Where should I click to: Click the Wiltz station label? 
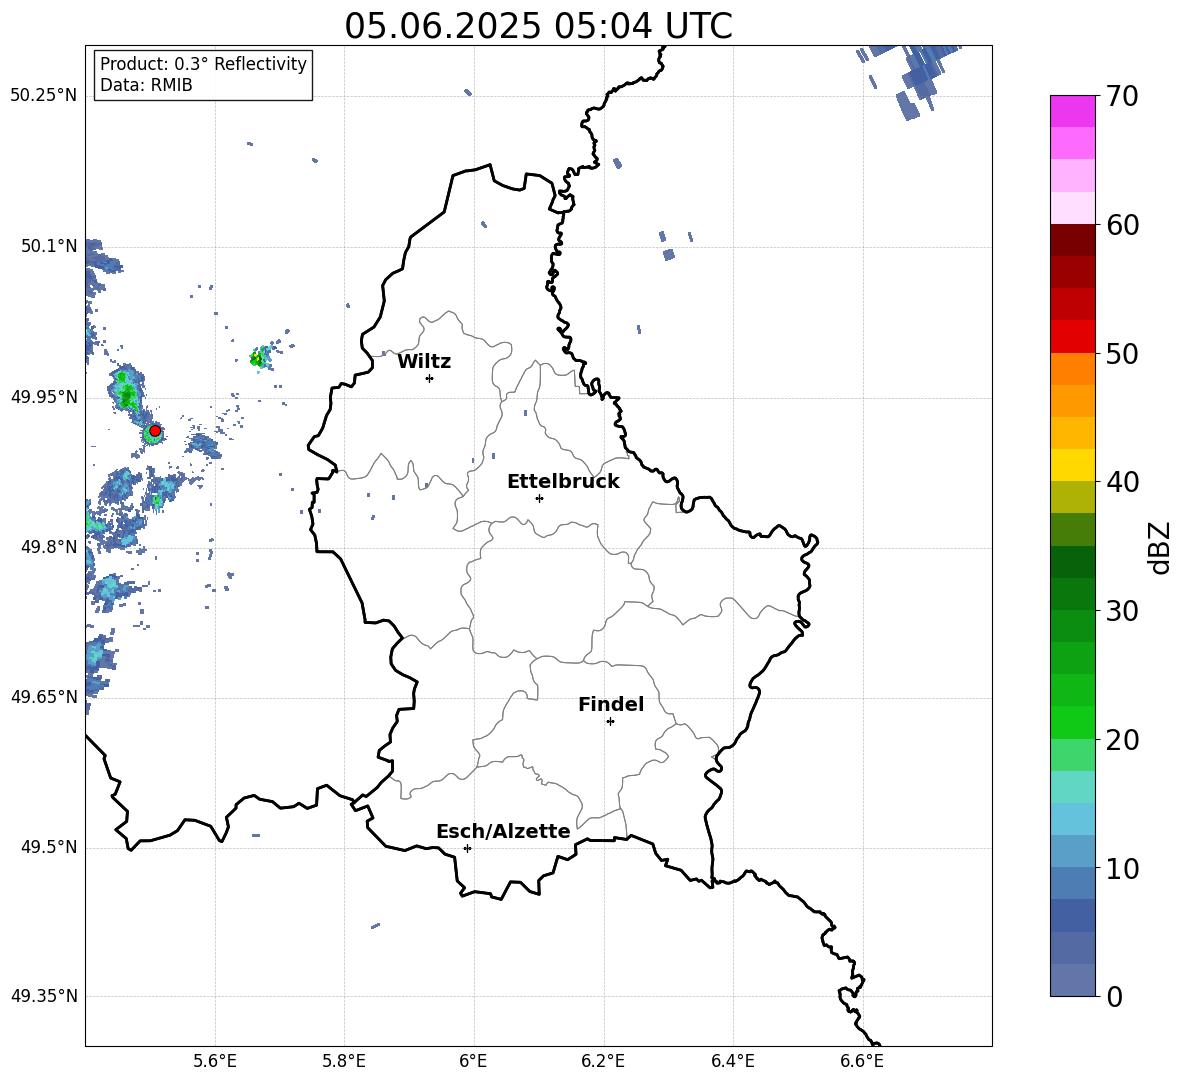(x=424, y=362)
